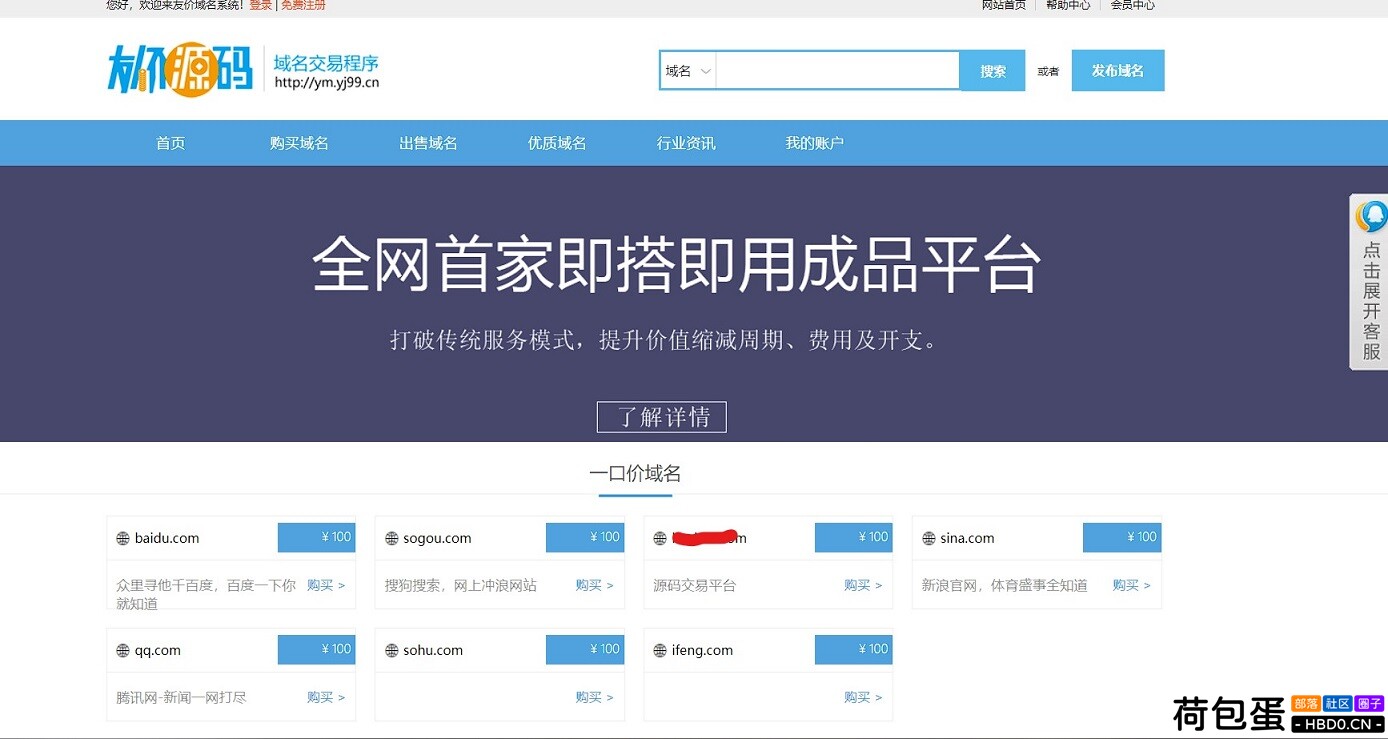1388x739 pixels.
Task: Click the 友价源码 site logo
Action: [181, 69]
